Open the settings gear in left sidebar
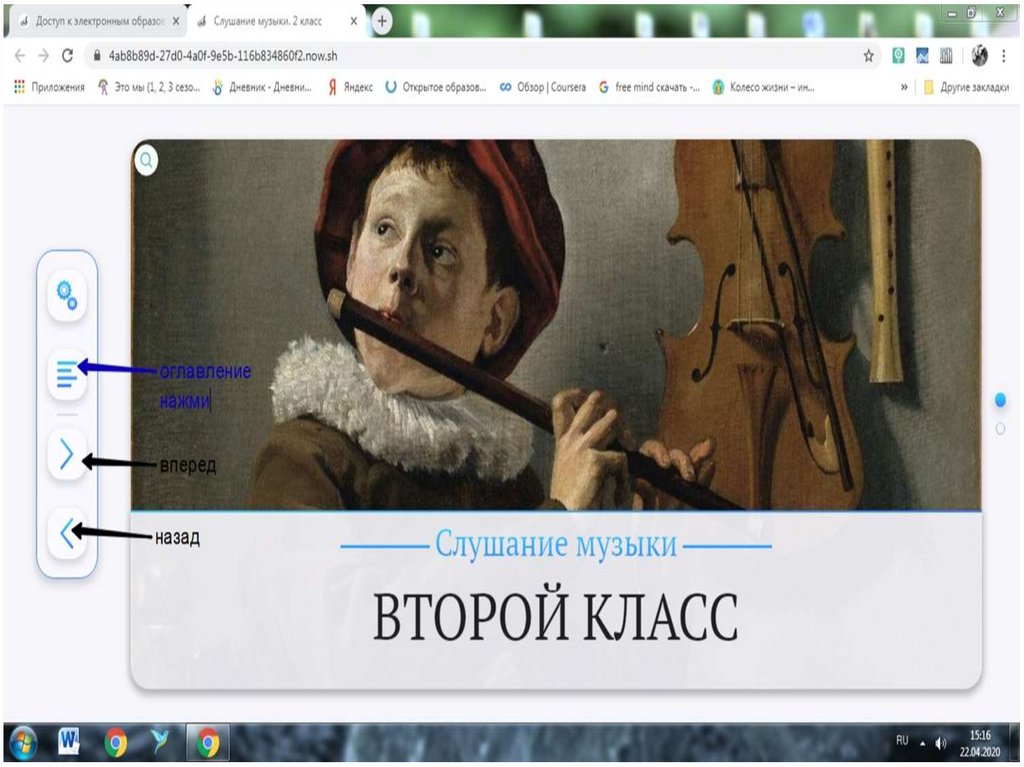Image resolution: width=1024 pixels, height=767 pixels. point(67,295)
